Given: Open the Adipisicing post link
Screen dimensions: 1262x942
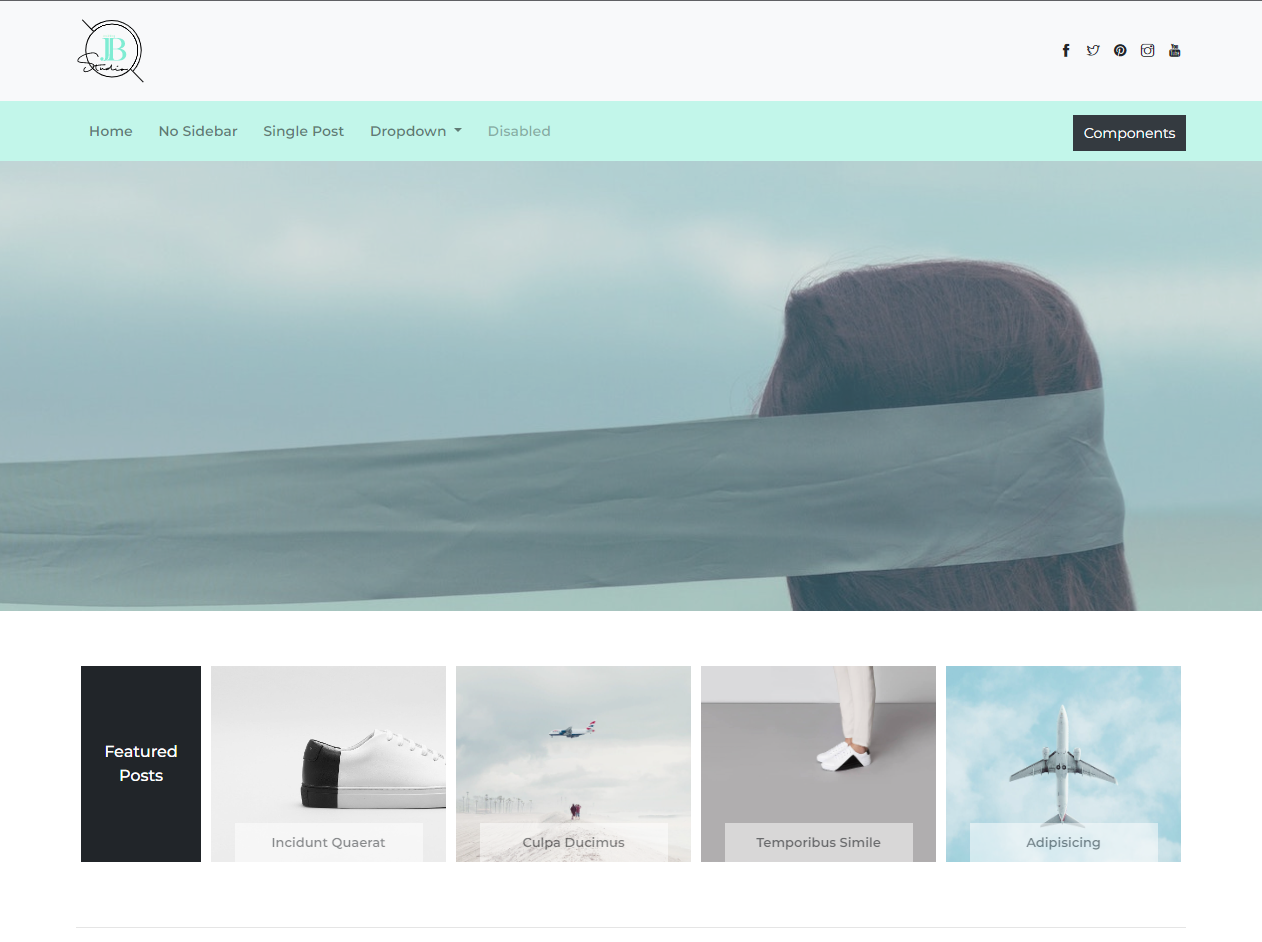Looking at the screenshot, I should click(x=1063, y=842).
